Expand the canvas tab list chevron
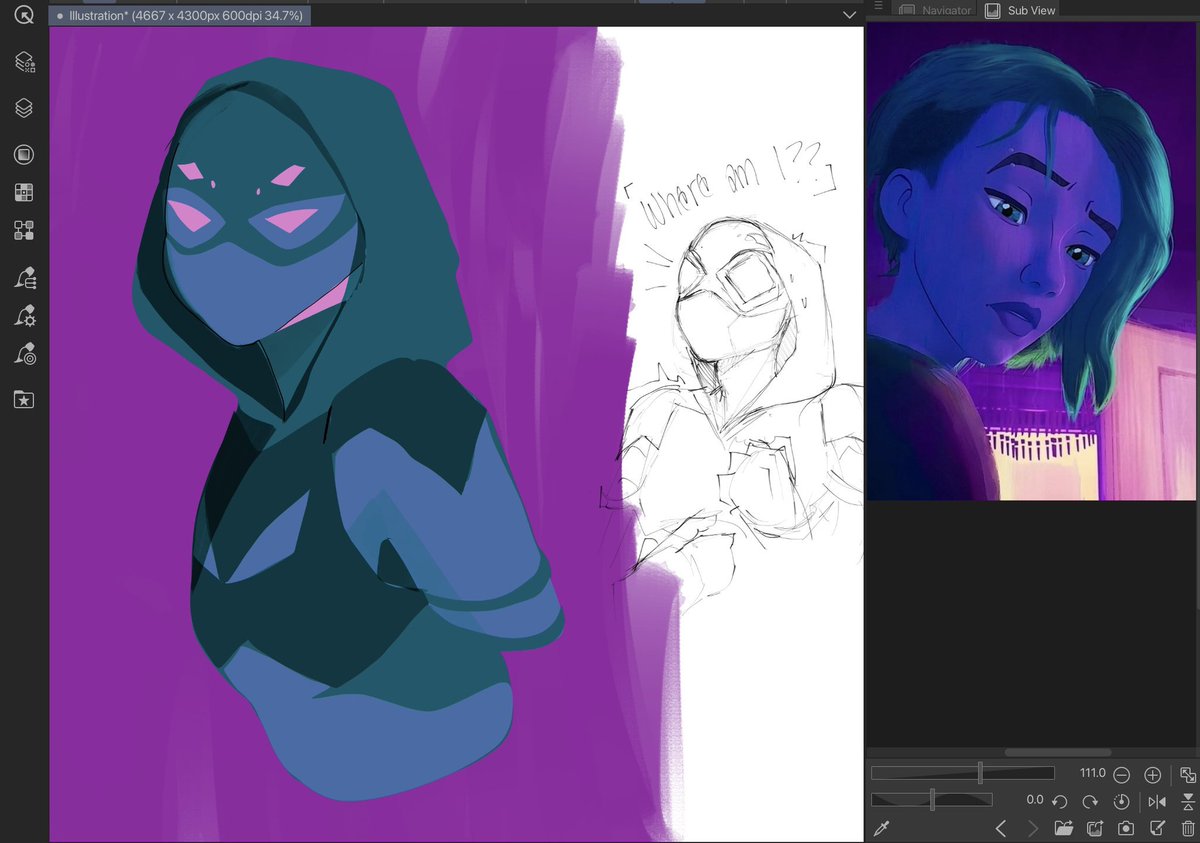 (849, 15)
